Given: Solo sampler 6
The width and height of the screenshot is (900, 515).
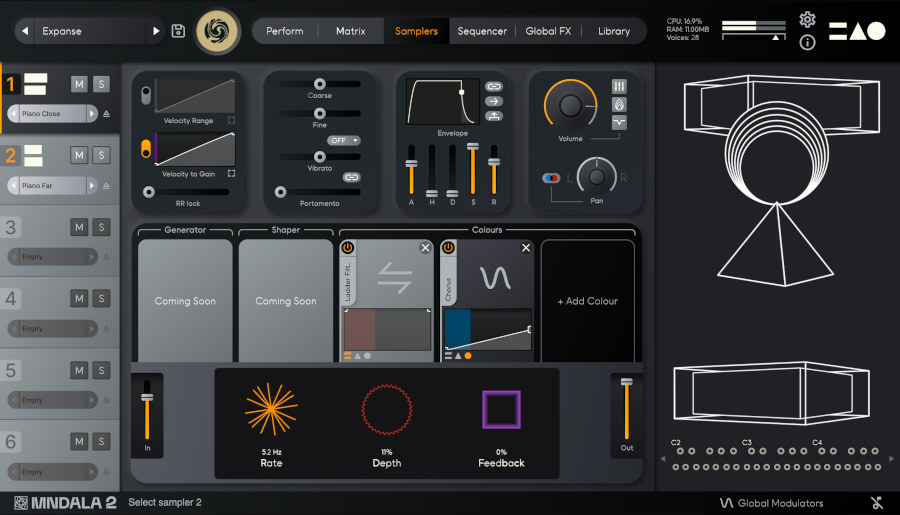Looking at the screenshot, I should 101,442.
